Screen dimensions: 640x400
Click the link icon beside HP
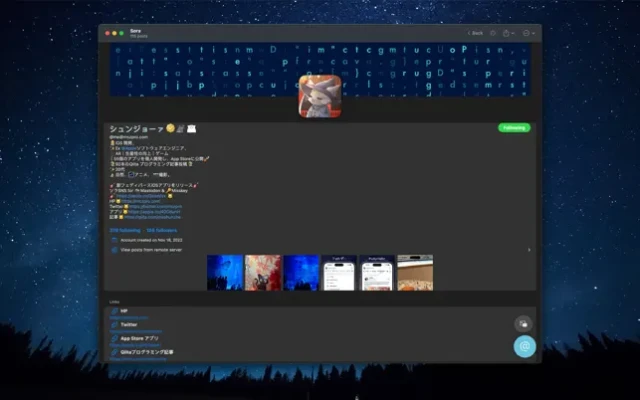[115, 311]
